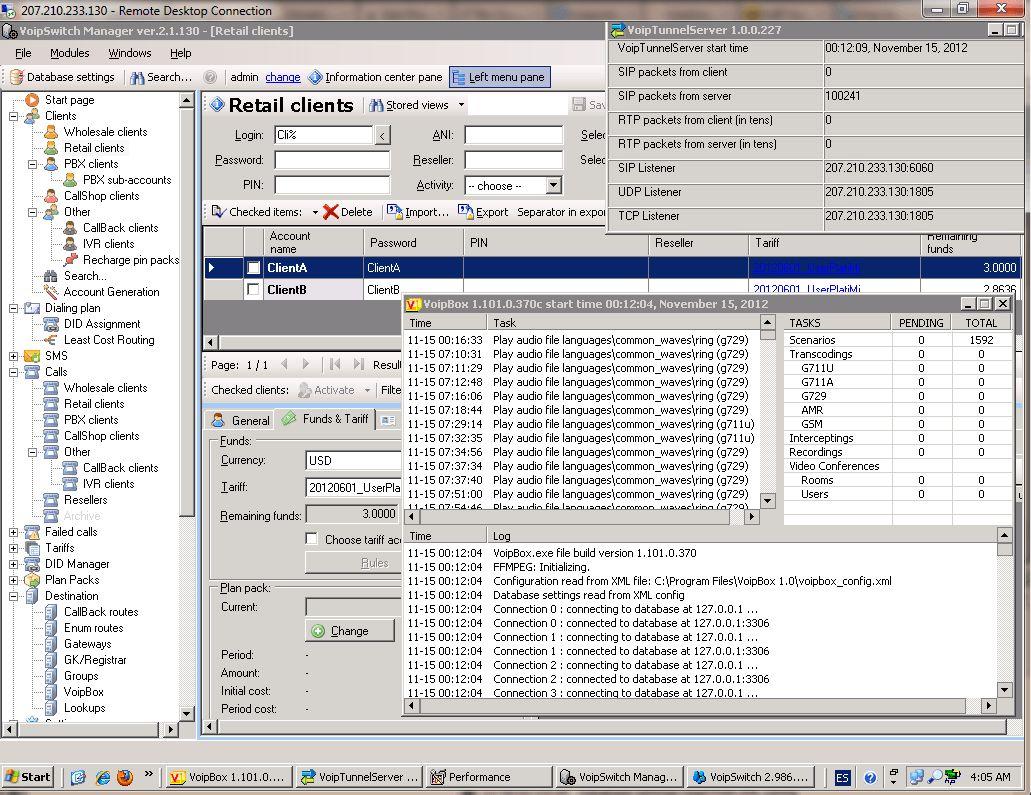This screenshot has height=795, width=1031.
Task: Click the SMS envelope icon
Action: pyautogui.click(x=32, y=356)
